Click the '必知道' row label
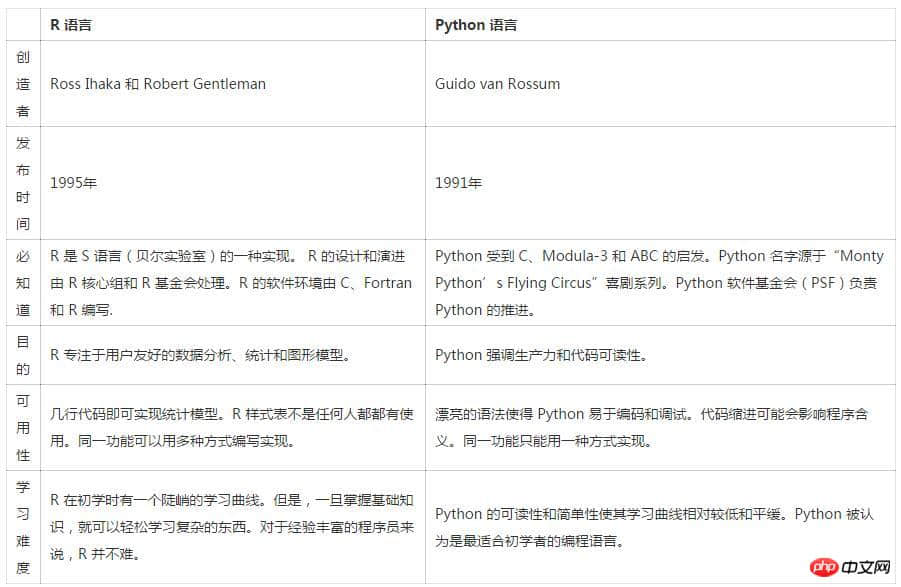The height and width of the screenshot is (587, 901). point(23,283)
